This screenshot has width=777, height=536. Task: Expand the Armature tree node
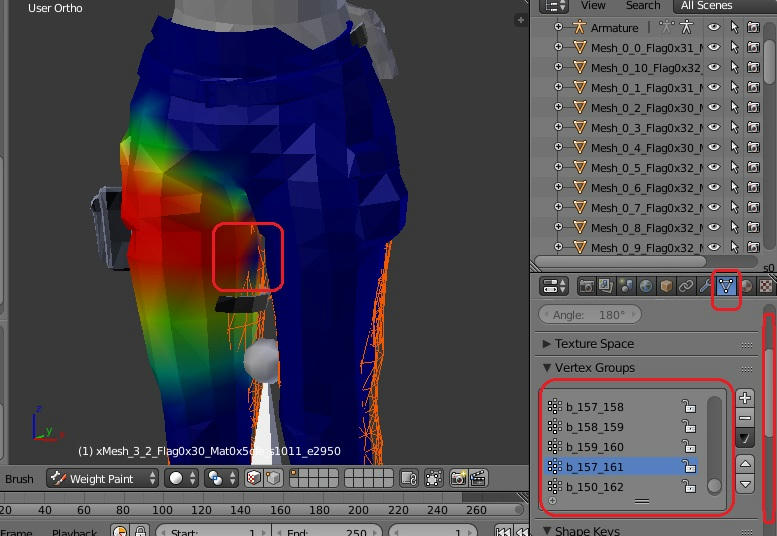point(558,28)
